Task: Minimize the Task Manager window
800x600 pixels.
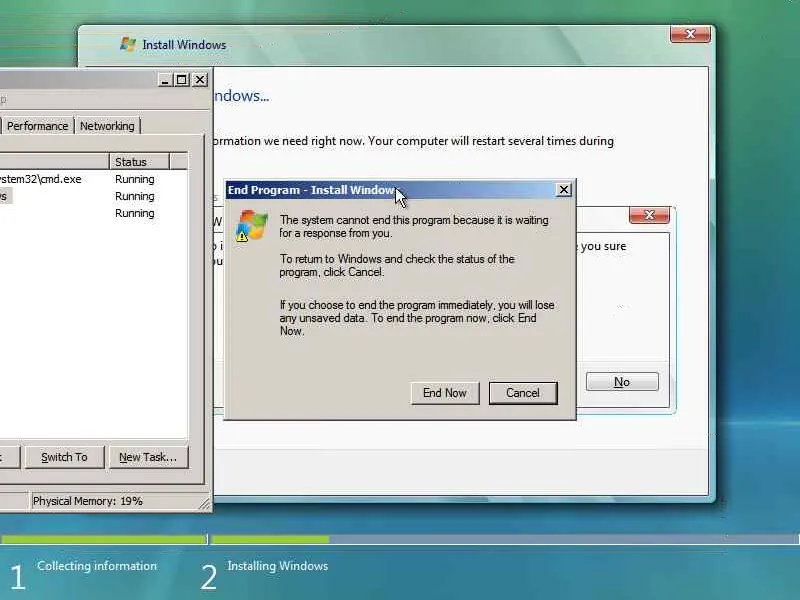Action: tap(165, 80)
